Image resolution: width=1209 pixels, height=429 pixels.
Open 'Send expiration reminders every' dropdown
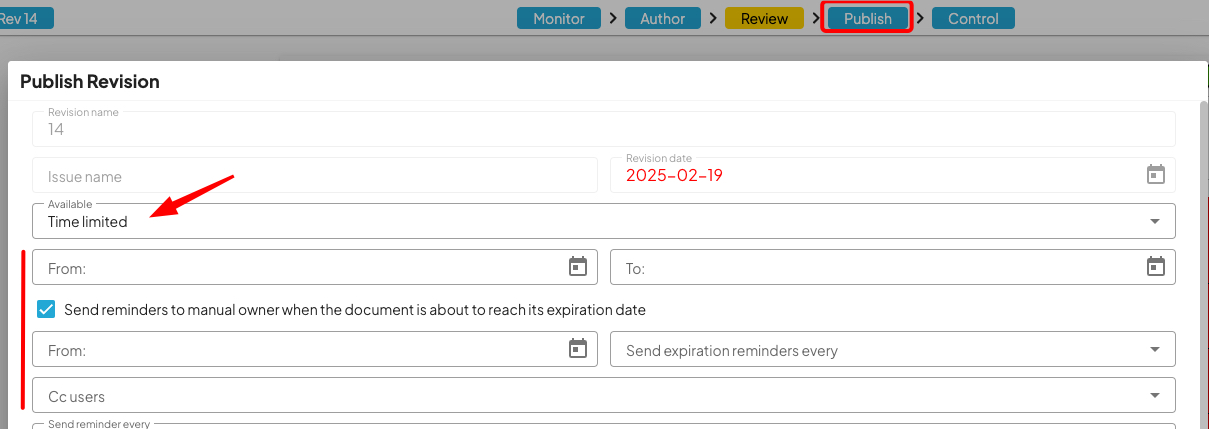(x=1155, y=350)
